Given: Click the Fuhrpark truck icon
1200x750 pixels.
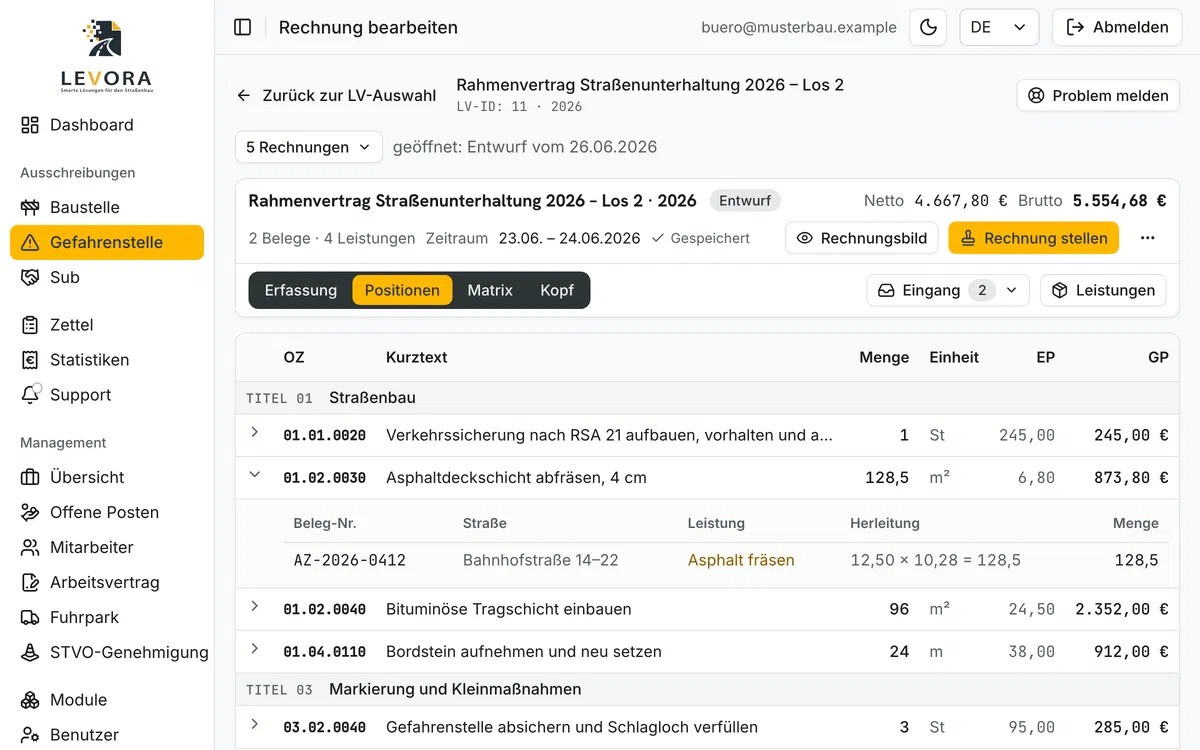Looking at the screenshot, I should [30, 617].
